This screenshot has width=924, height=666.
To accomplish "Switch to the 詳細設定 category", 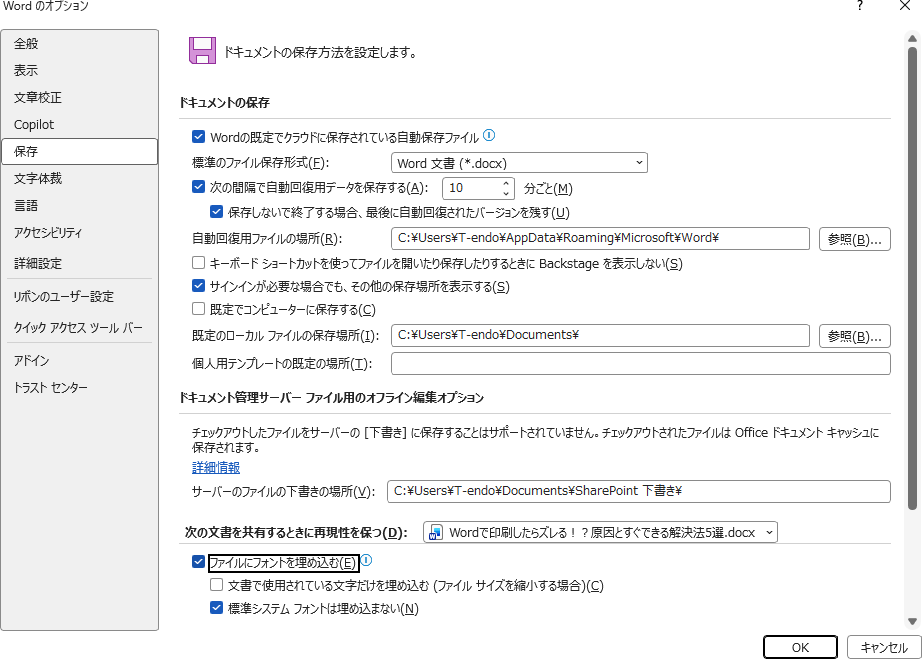I will 38,263.
